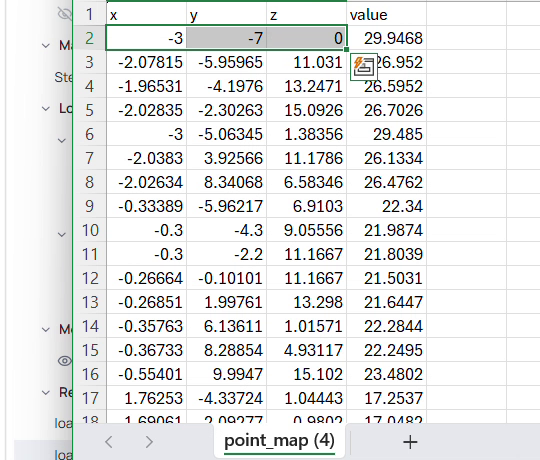Select cell containing 13.298
The image size is (540, 460).
pos(307,302)
